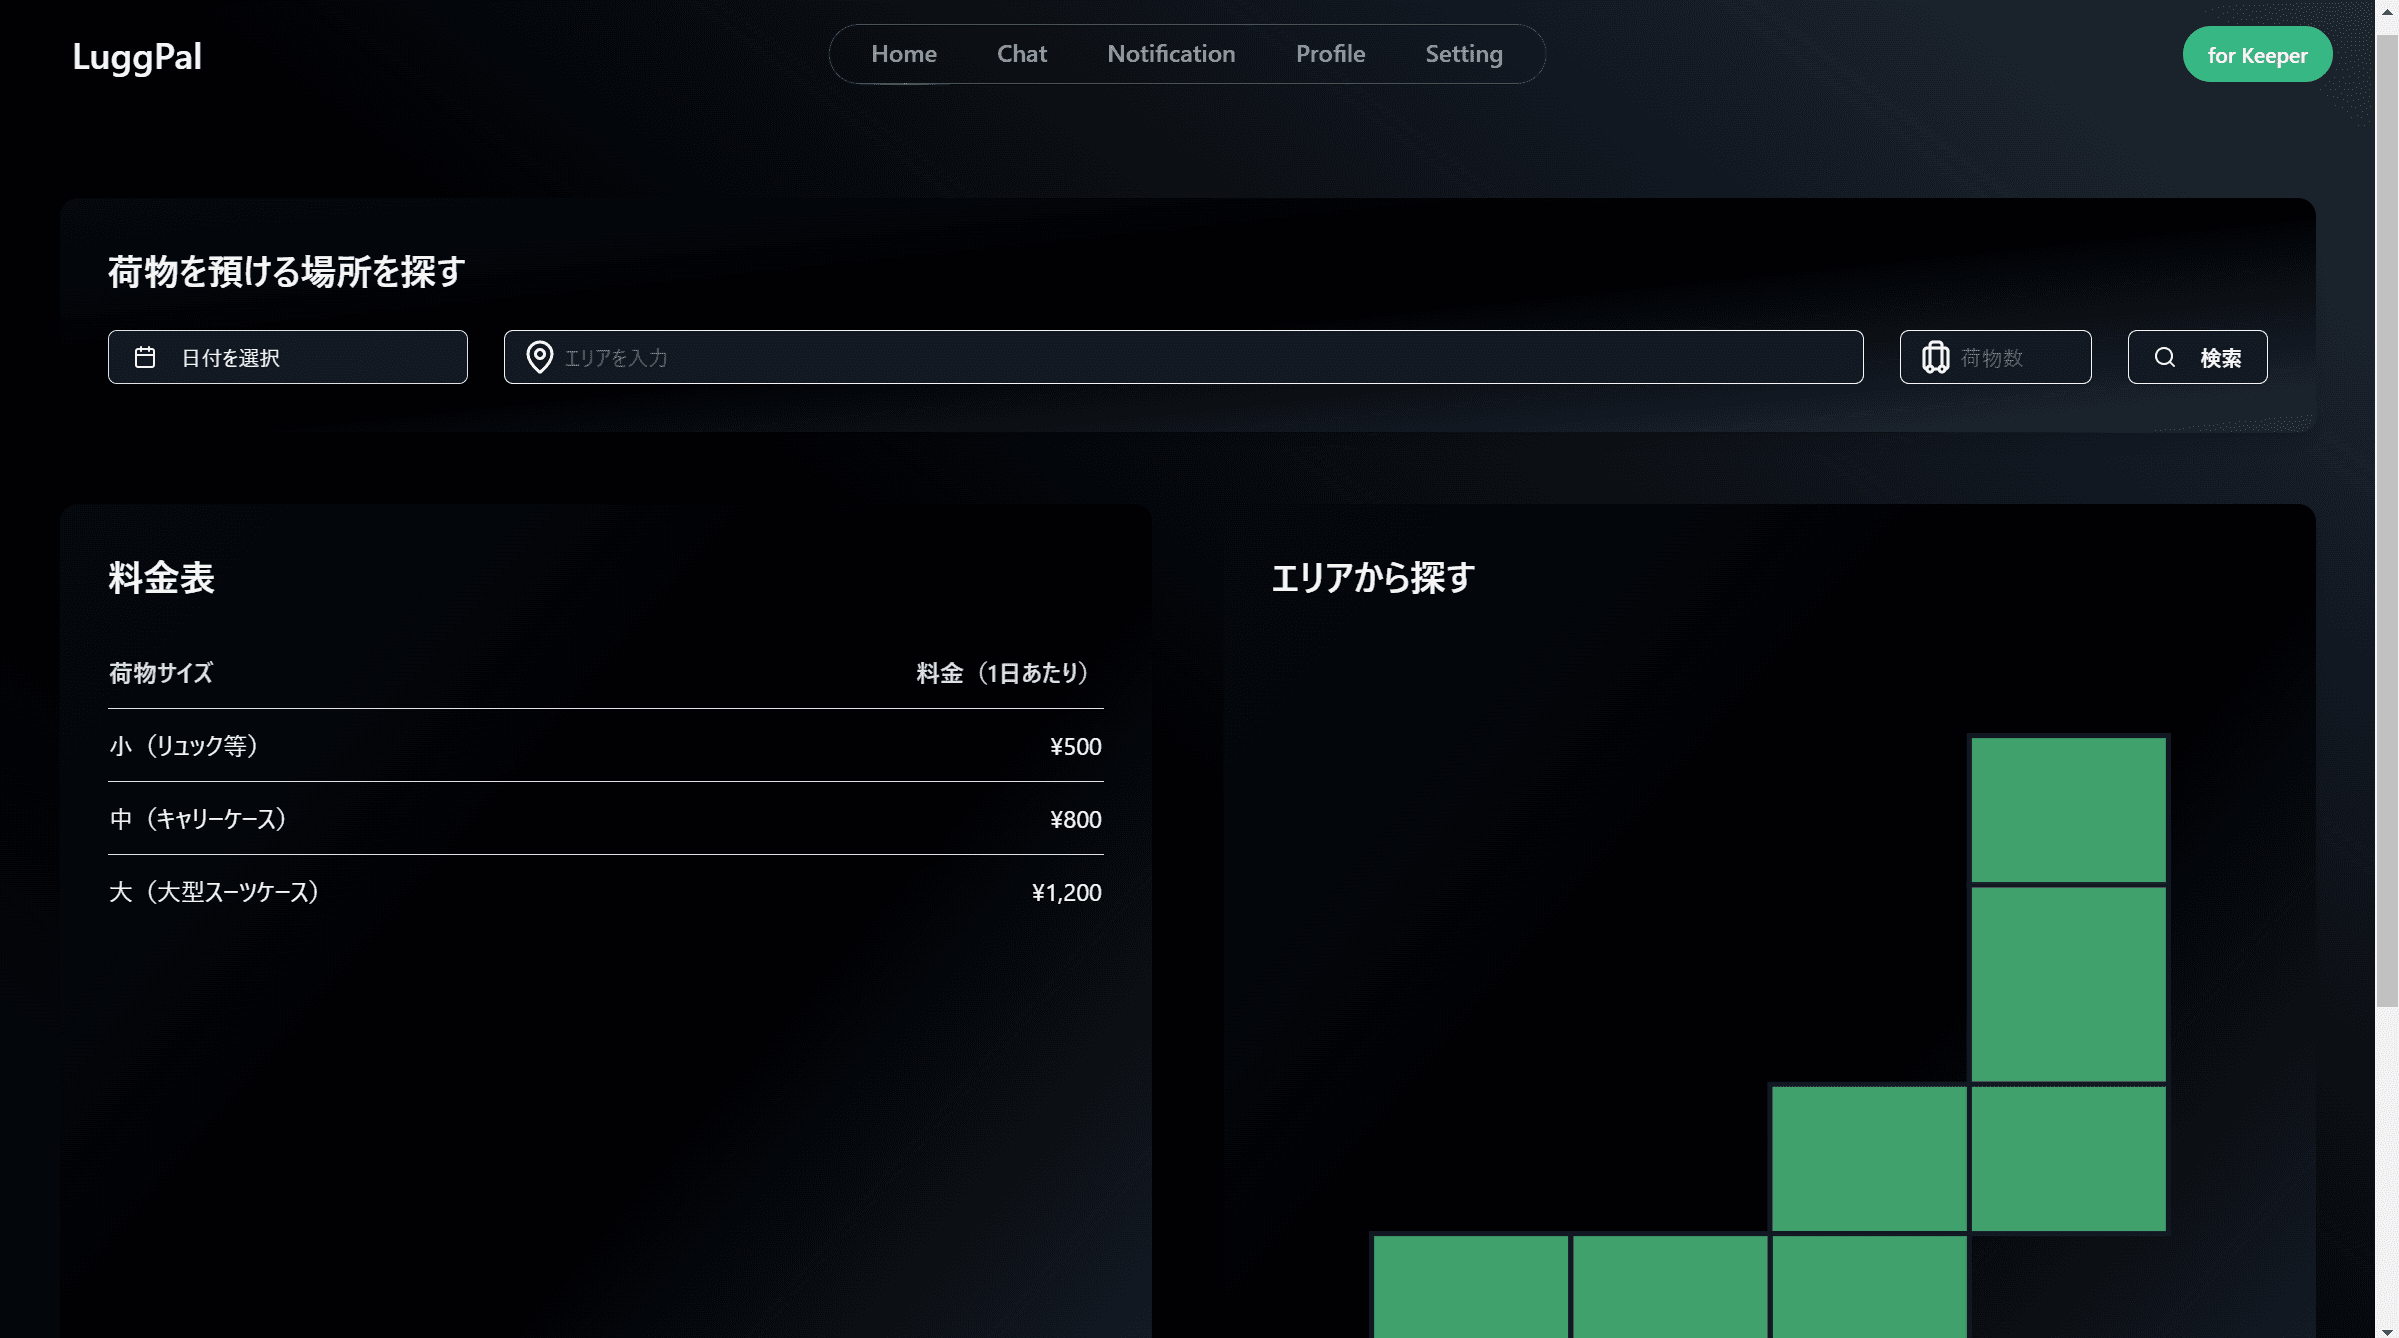
Task: Click the map pin location icon
Action: coord(539,357)
